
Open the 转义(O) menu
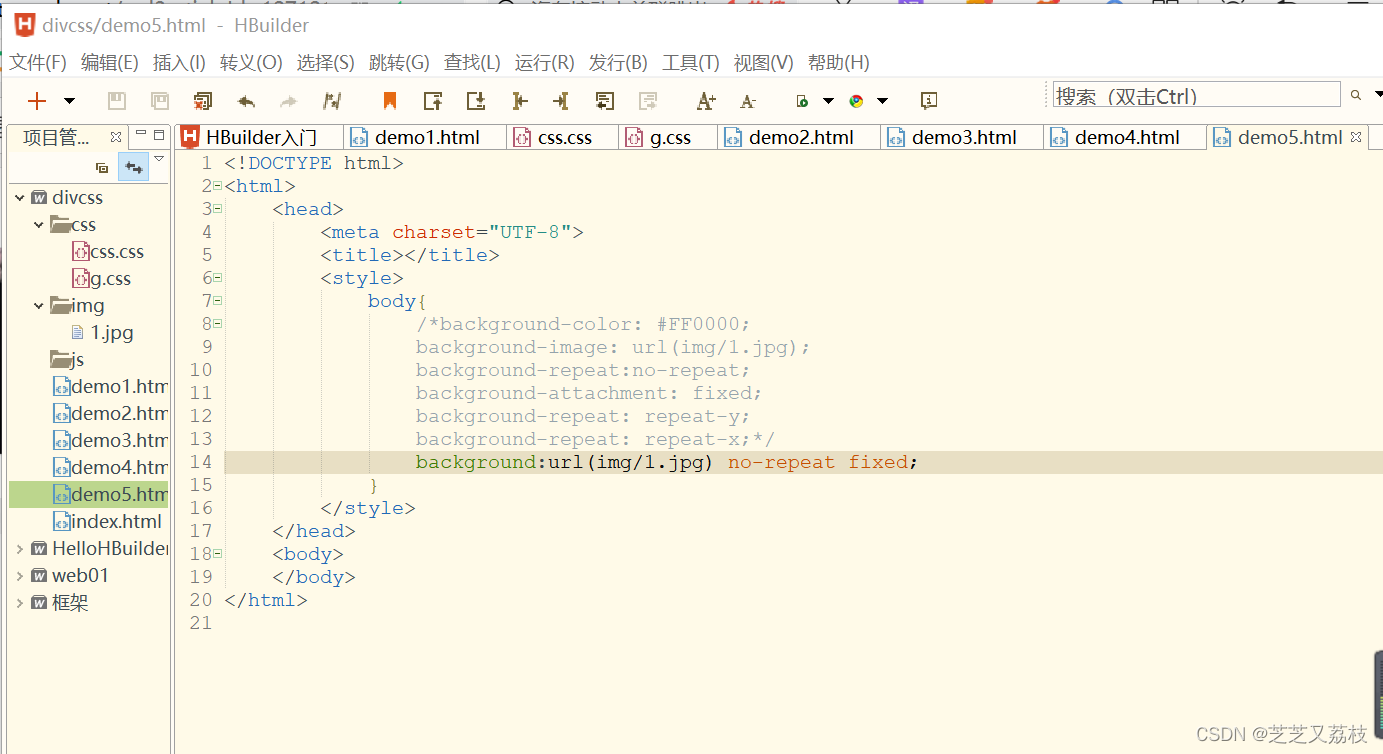tap(251, 62)
